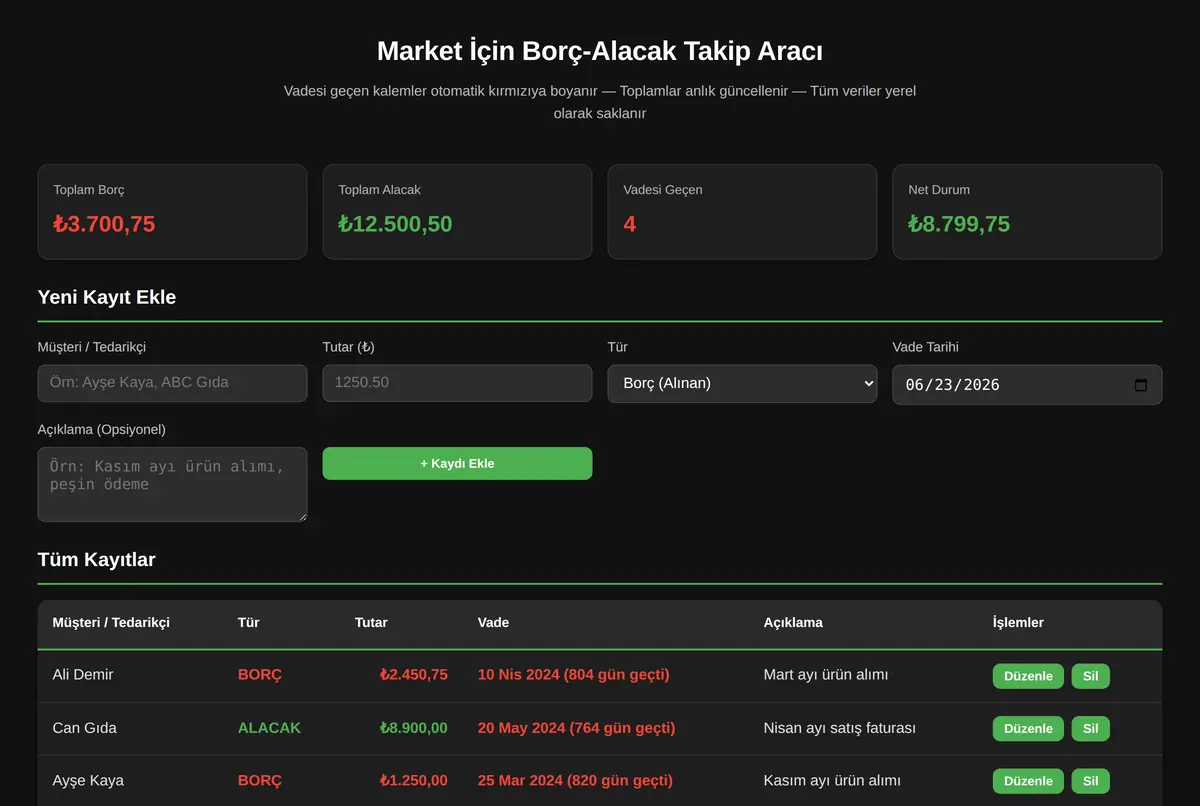
Task: Click the Toplam Borç card value ₺3.700,75
Action: coord(104,224)
